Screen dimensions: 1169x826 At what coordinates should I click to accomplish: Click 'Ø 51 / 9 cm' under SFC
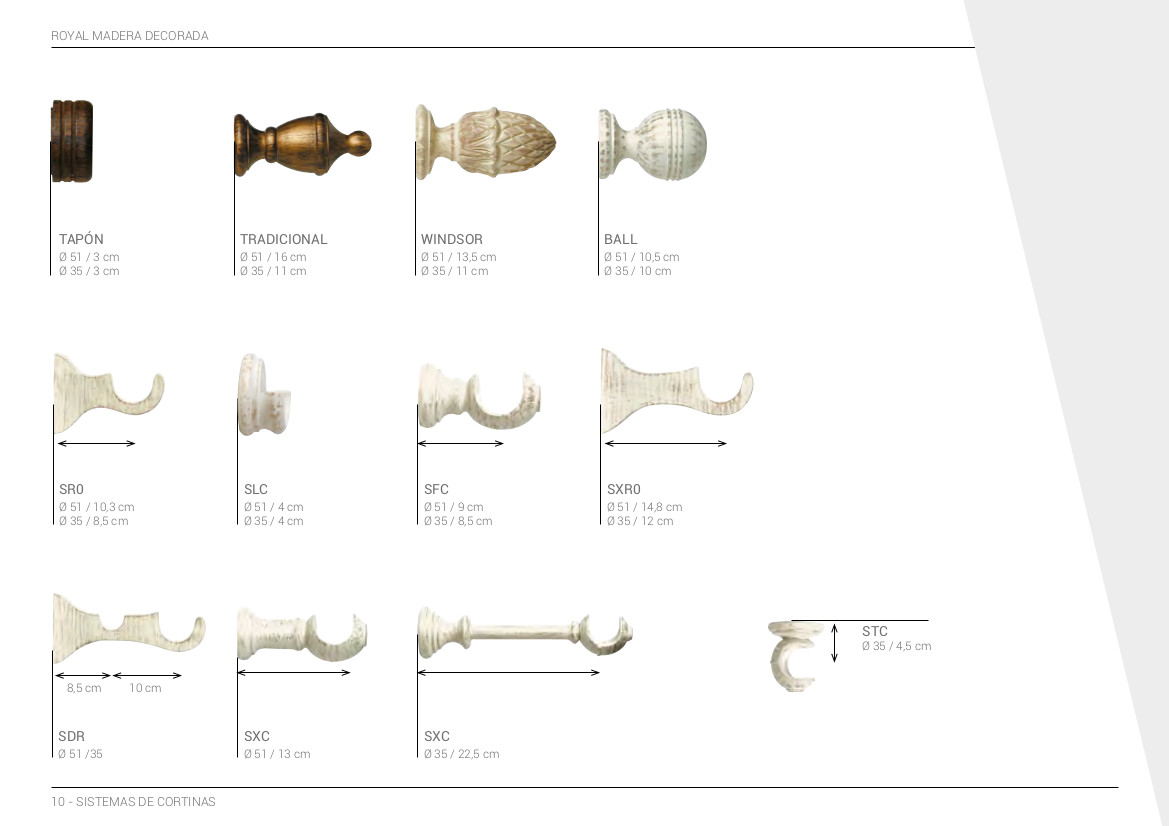tap(453, 507)
